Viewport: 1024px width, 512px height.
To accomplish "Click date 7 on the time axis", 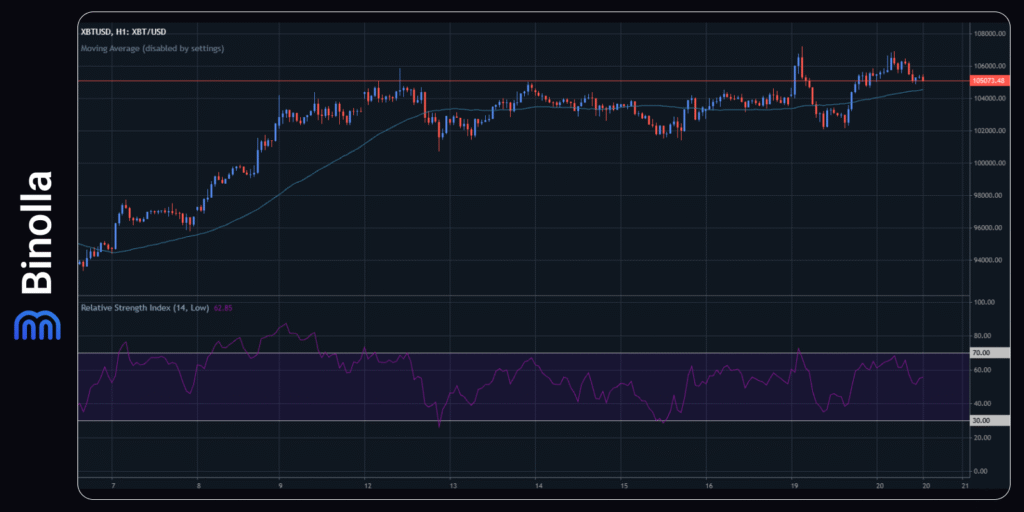I will pos(113,485).
